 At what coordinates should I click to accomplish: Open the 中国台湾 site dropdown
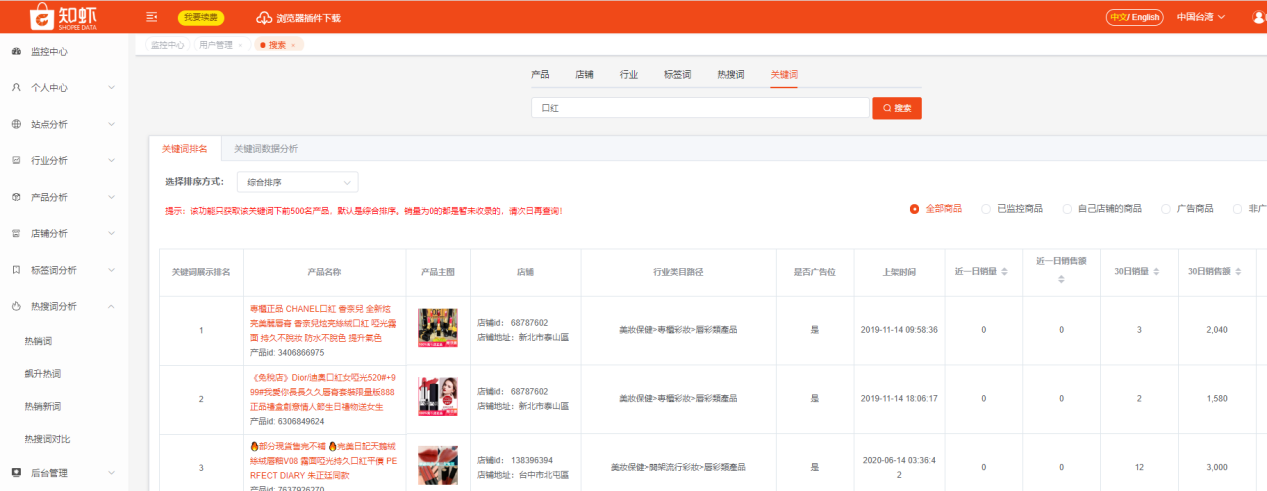click(1201, 17)
